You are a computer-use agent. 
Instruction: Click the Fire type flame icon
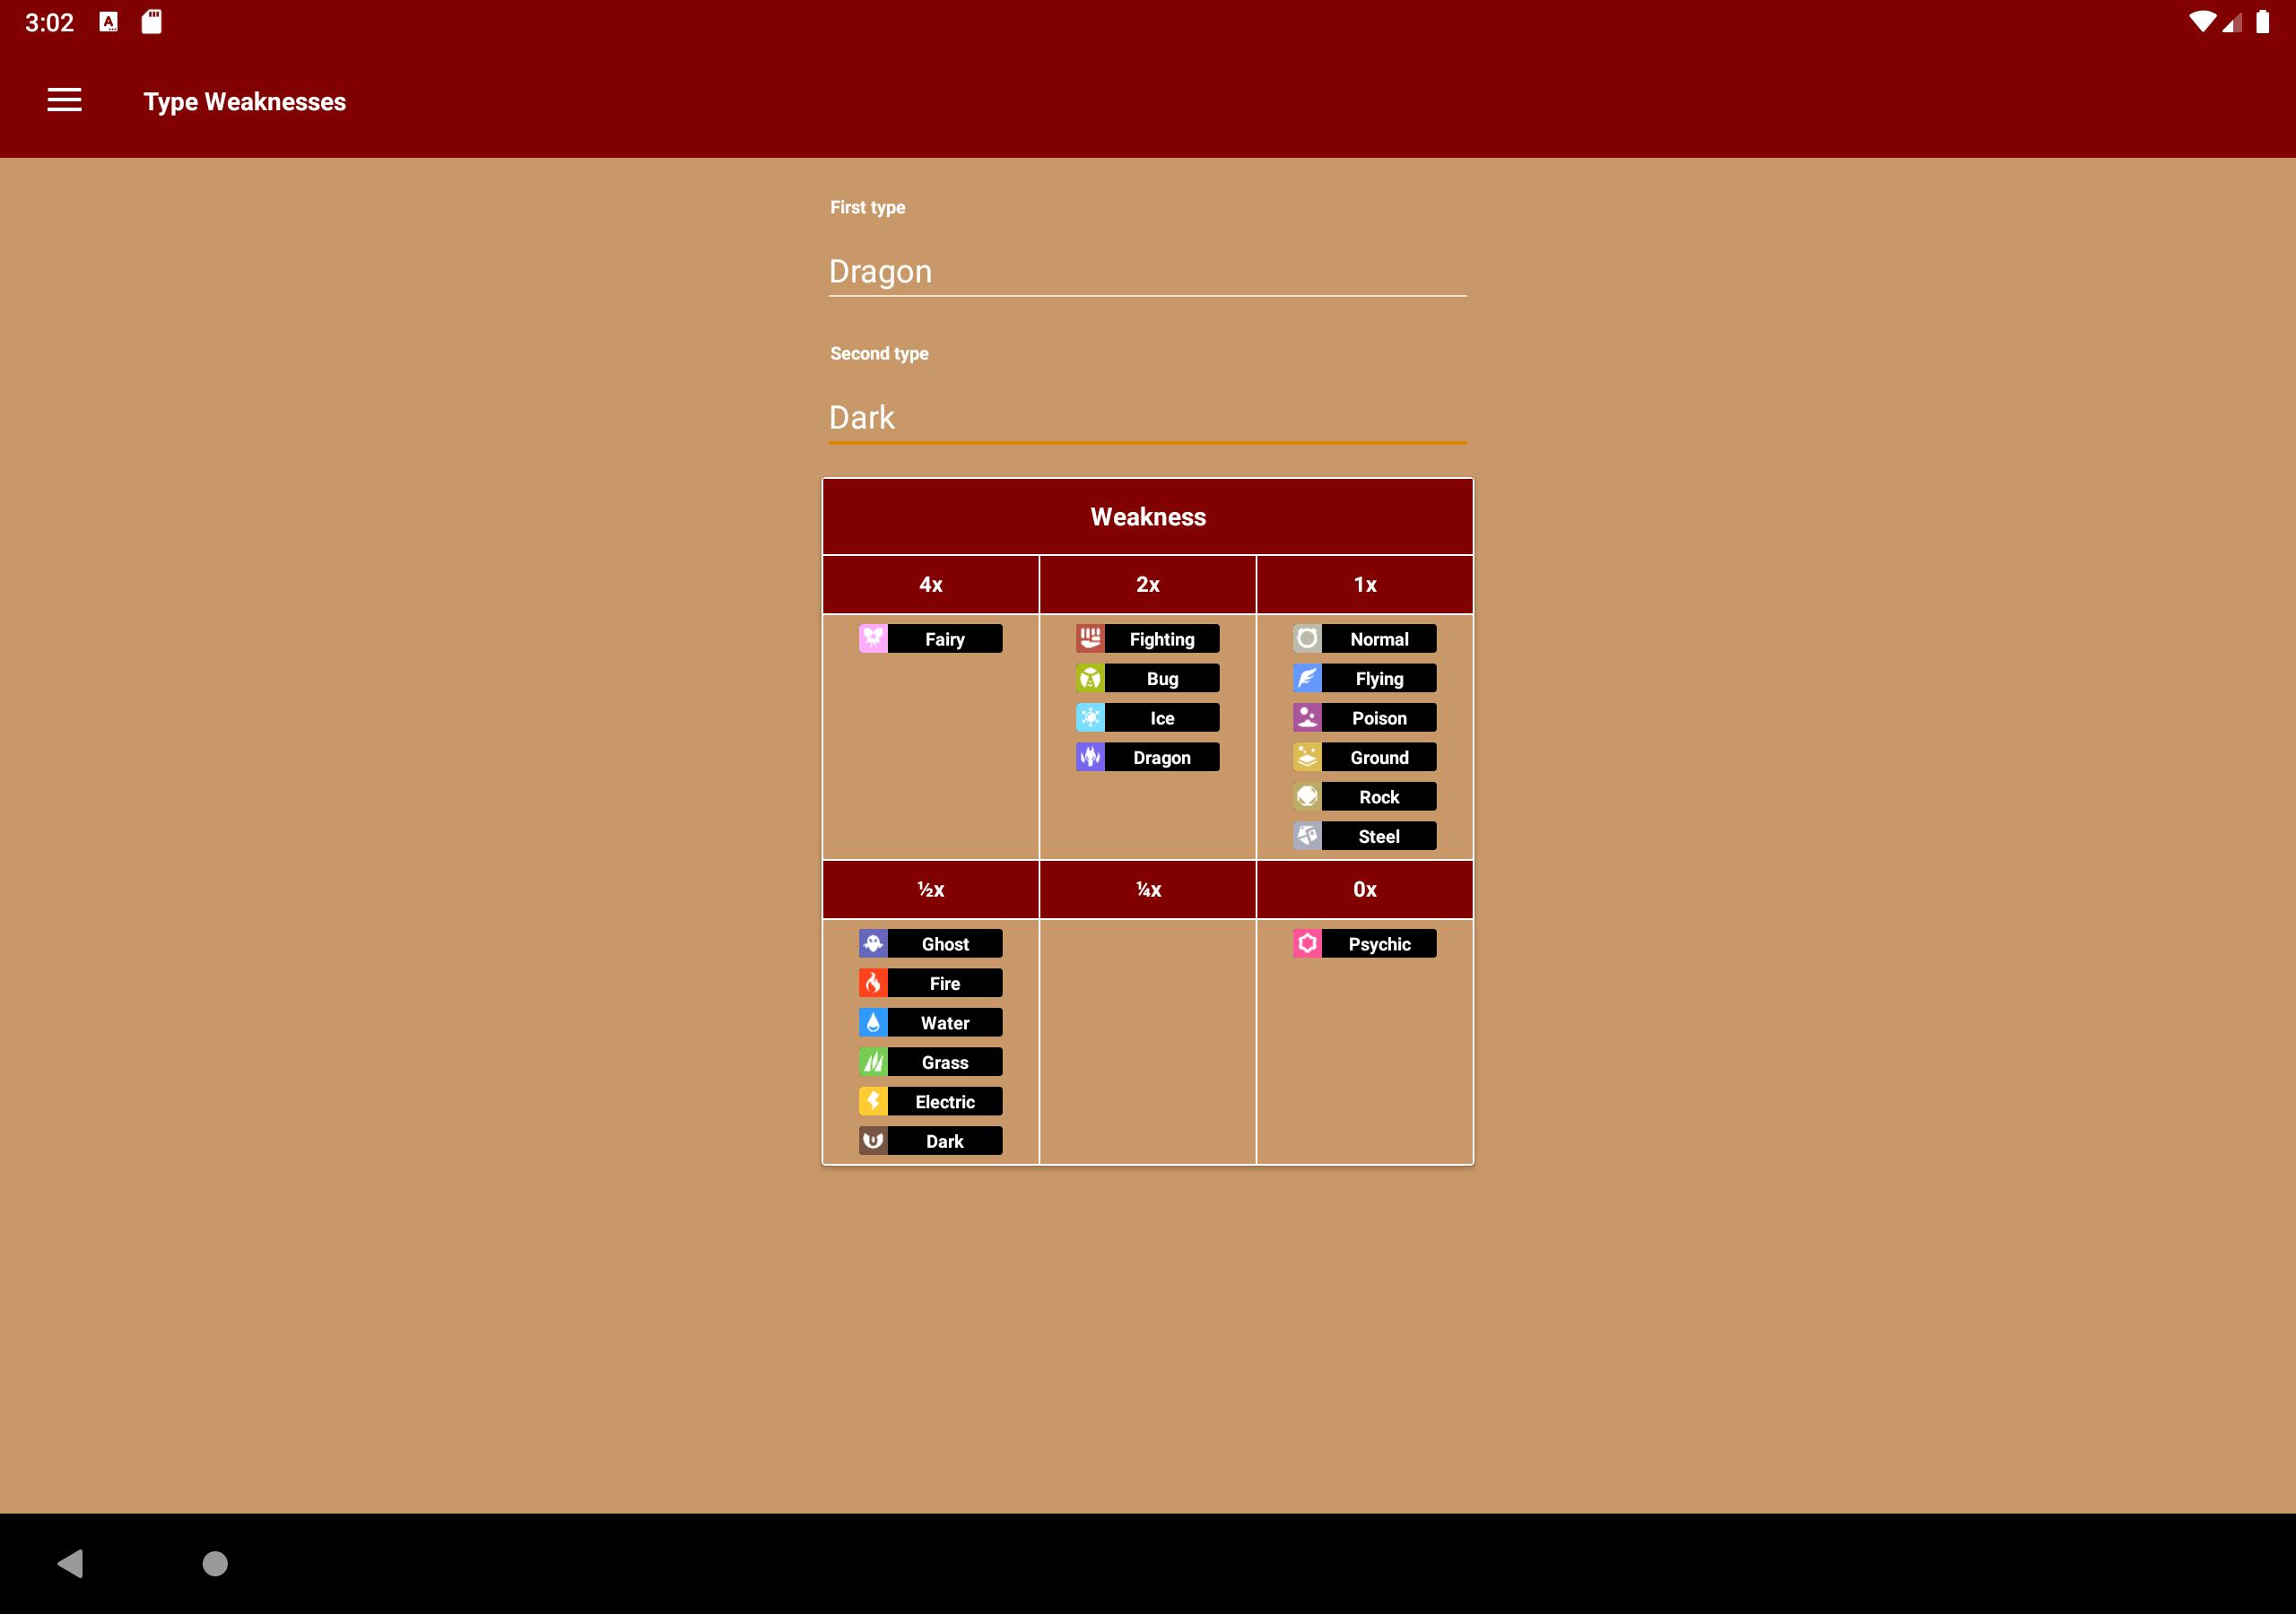coord(873,983)
